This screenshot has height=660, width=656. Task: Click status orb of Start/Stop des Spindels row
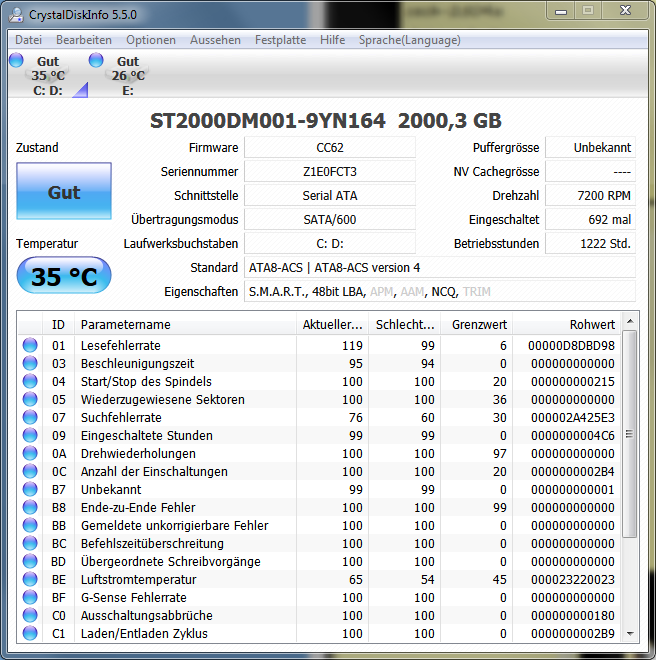click(x=30, y=381)
